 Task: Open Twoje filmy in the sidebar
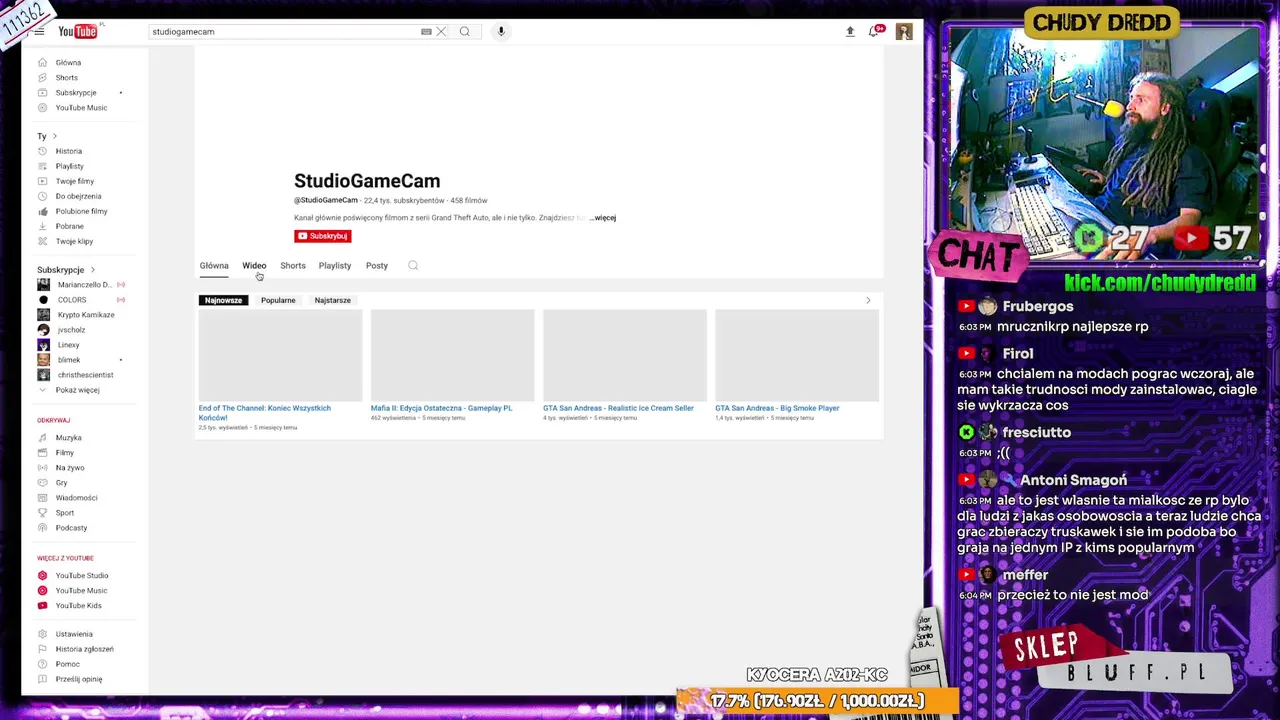[75, 182]
